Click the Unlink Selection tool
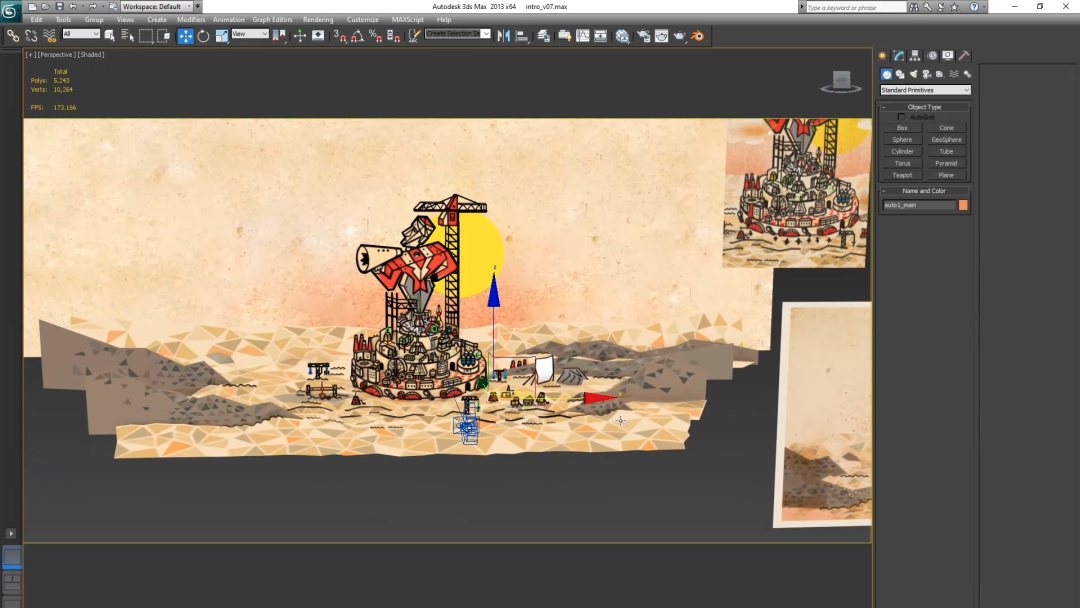The image size is (1080, 608). point(31,36)
